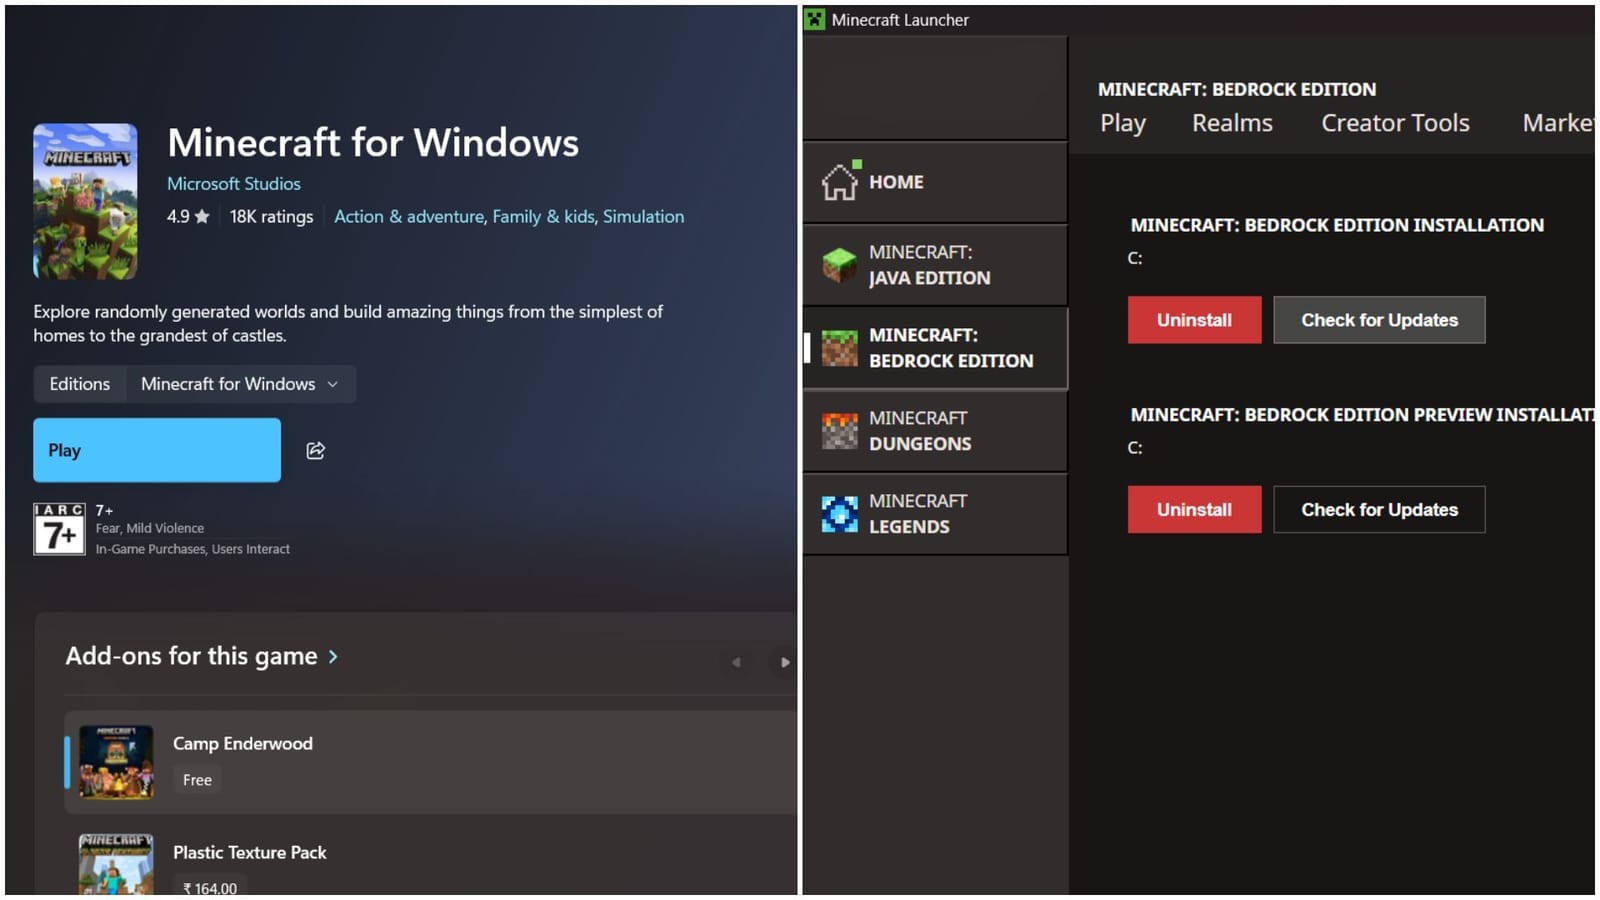
Task: Click the IARC 7+ rating badge
Action: [59, 529]
